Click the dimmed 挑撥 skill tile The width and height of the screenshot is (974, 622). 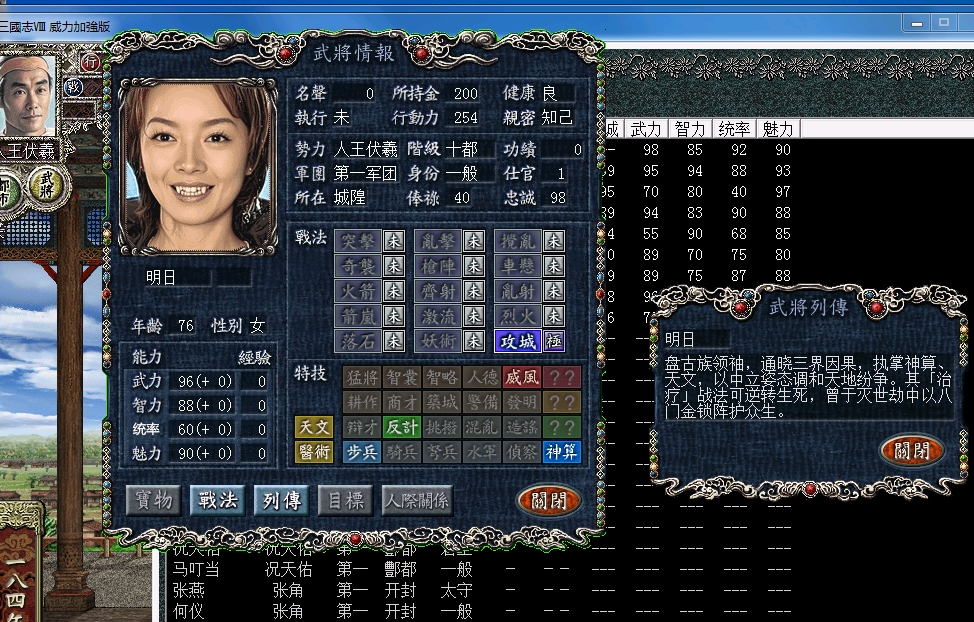[442, 427]
